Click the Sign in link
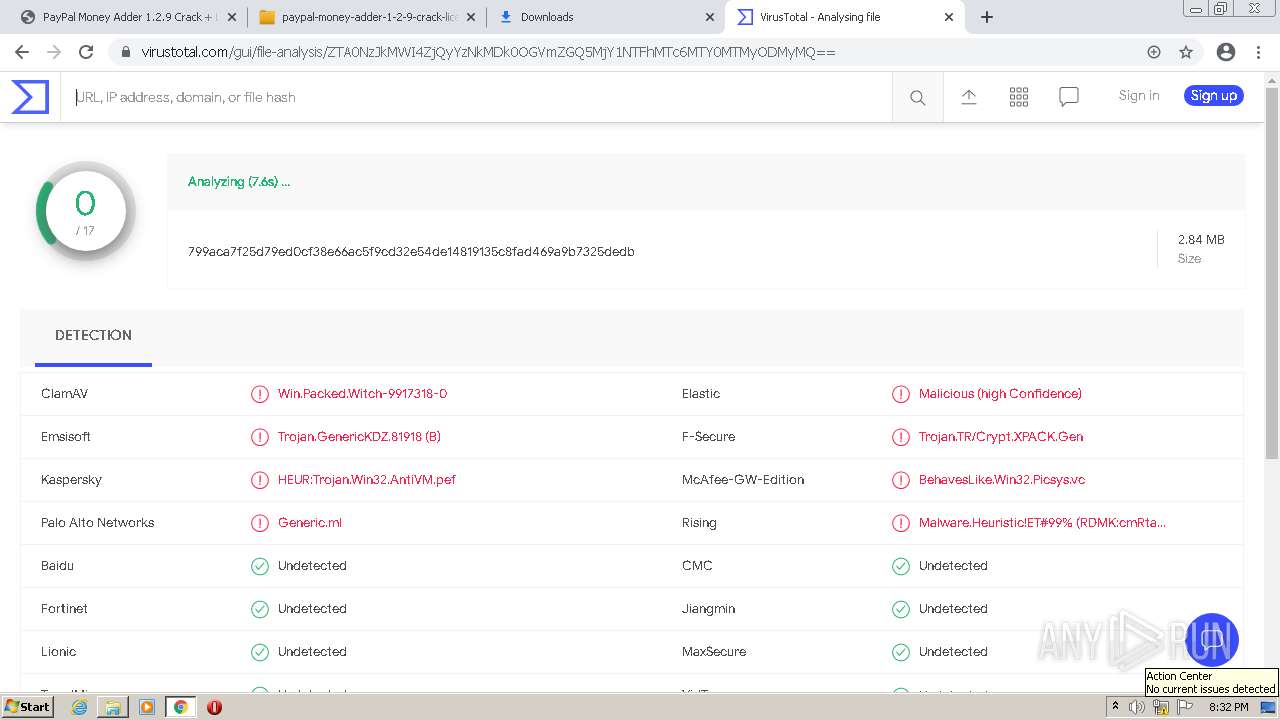Viewport: 1280px width, 720px height. pyautogui.click(x=1139, y=96)
